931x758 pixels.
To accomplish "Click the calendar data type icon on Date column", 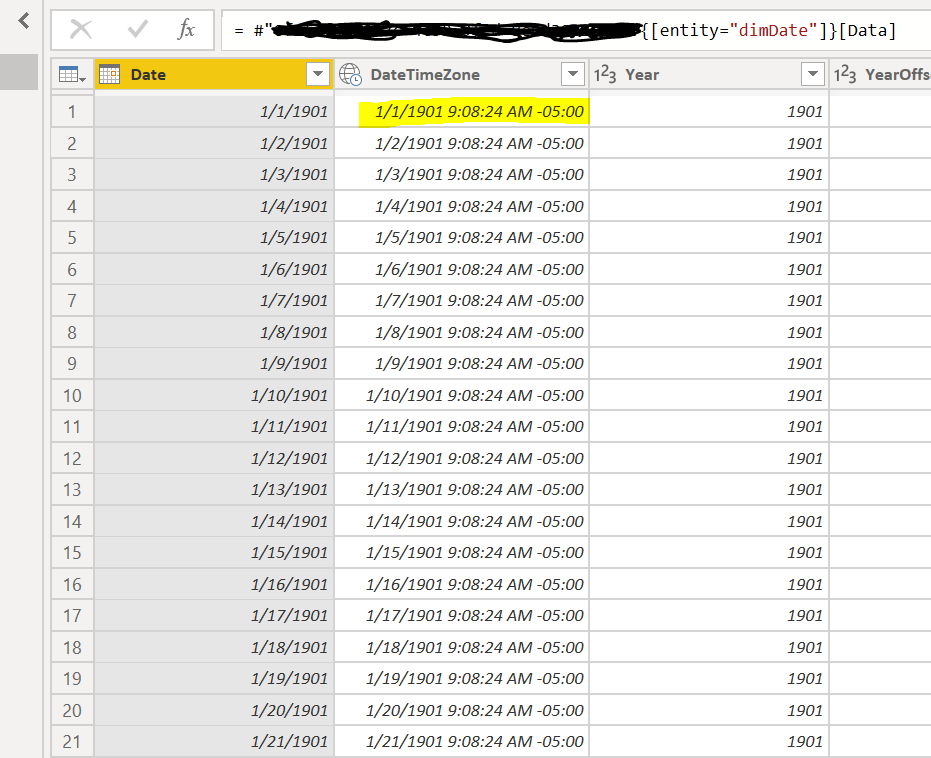I will [110, 74].
